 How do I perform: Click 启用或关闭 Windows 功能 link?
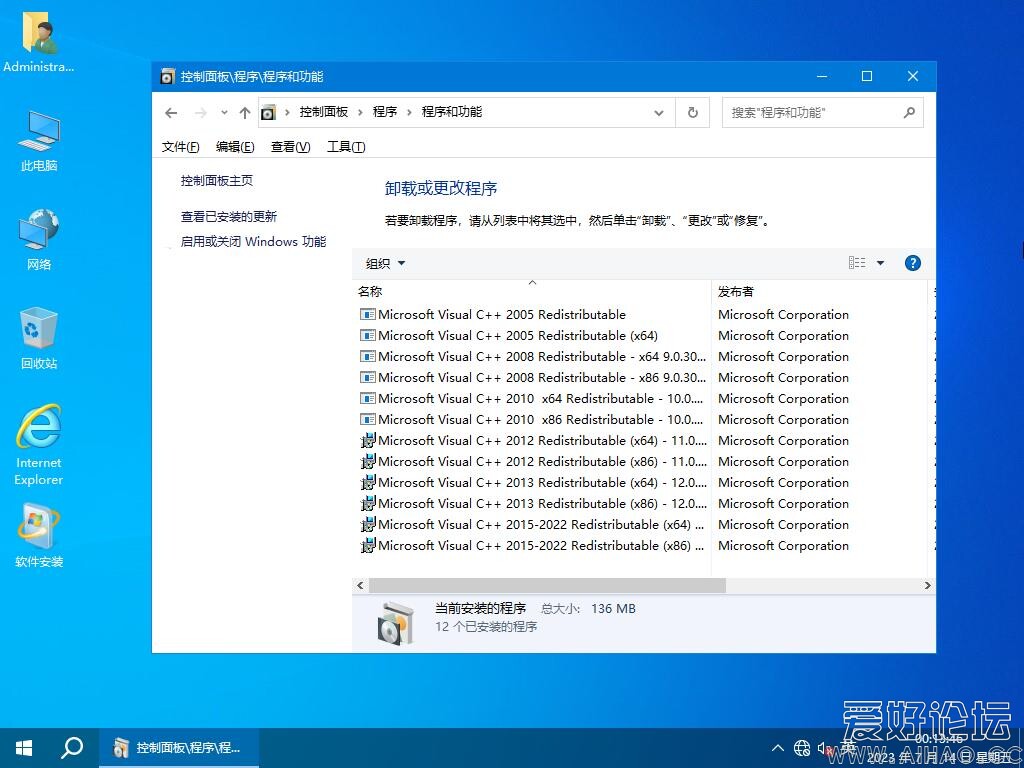pyautogui.click(x=253, y=241)
